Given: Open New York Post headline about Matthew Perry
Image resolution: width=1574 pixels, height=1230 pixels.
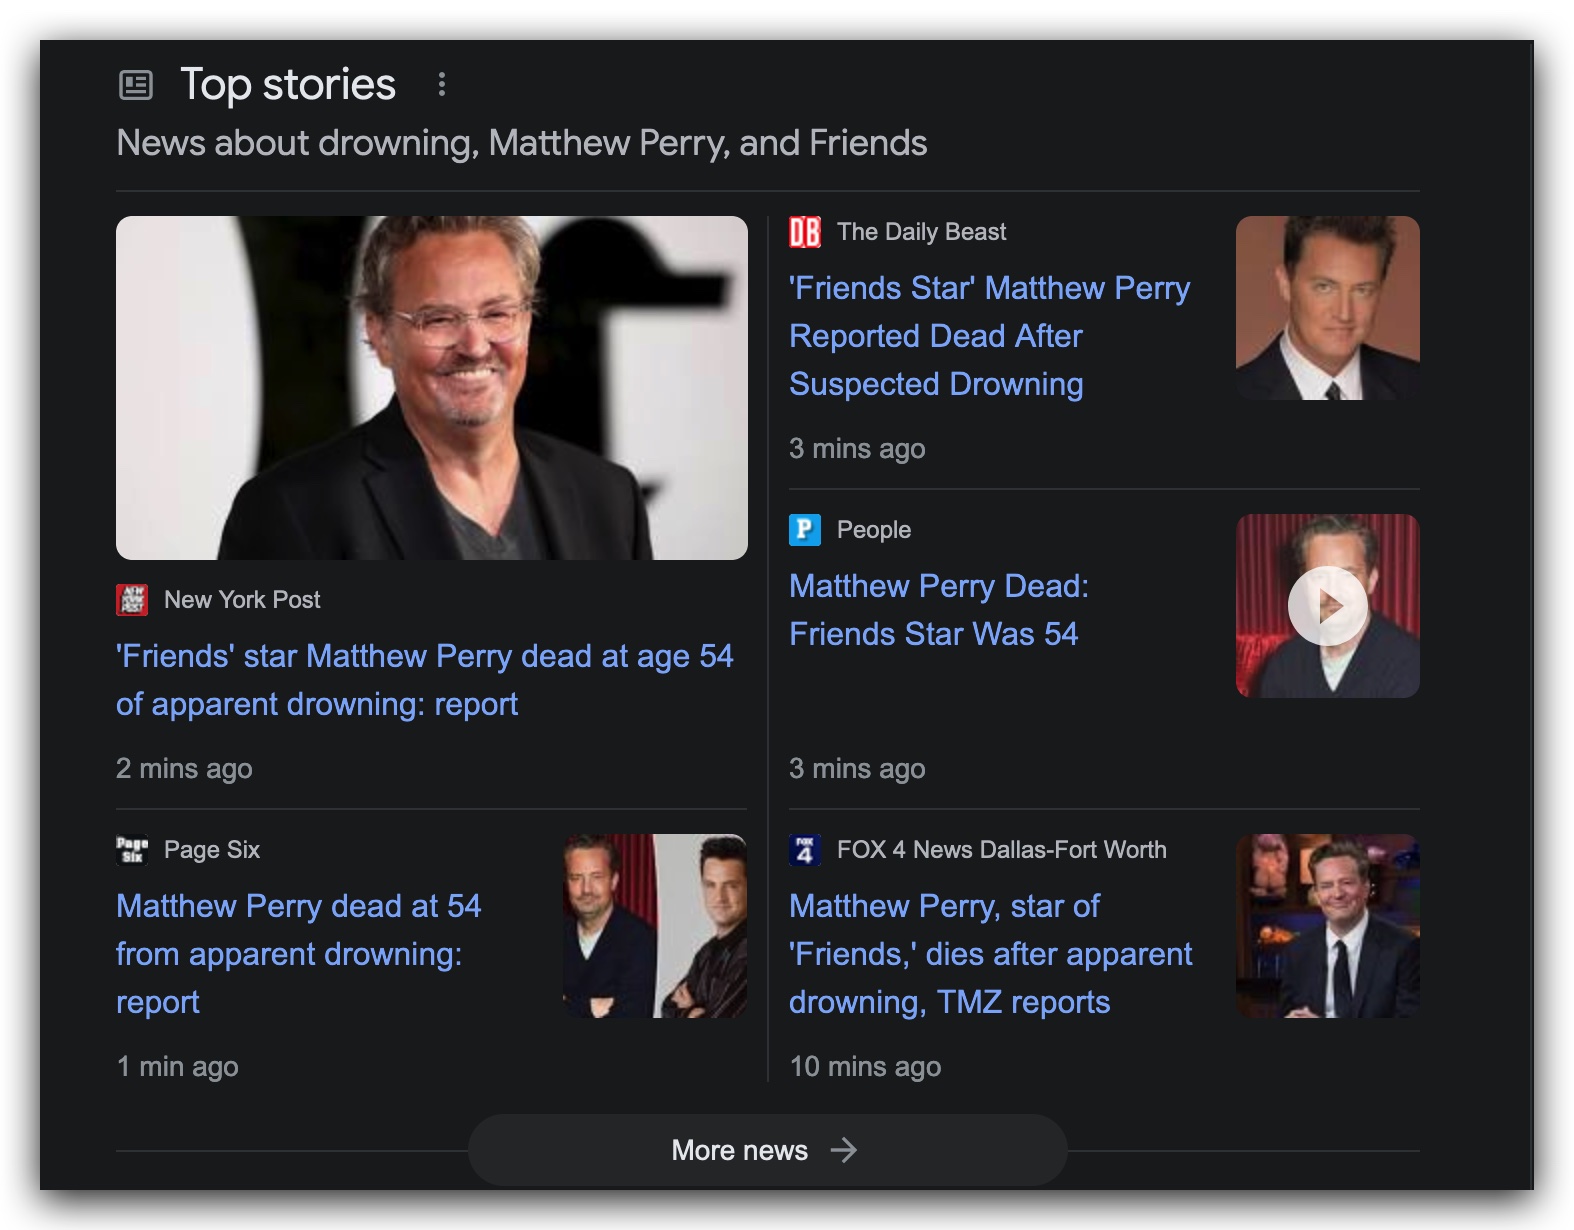Looking at the screenshot, I should tap(425, 680).
